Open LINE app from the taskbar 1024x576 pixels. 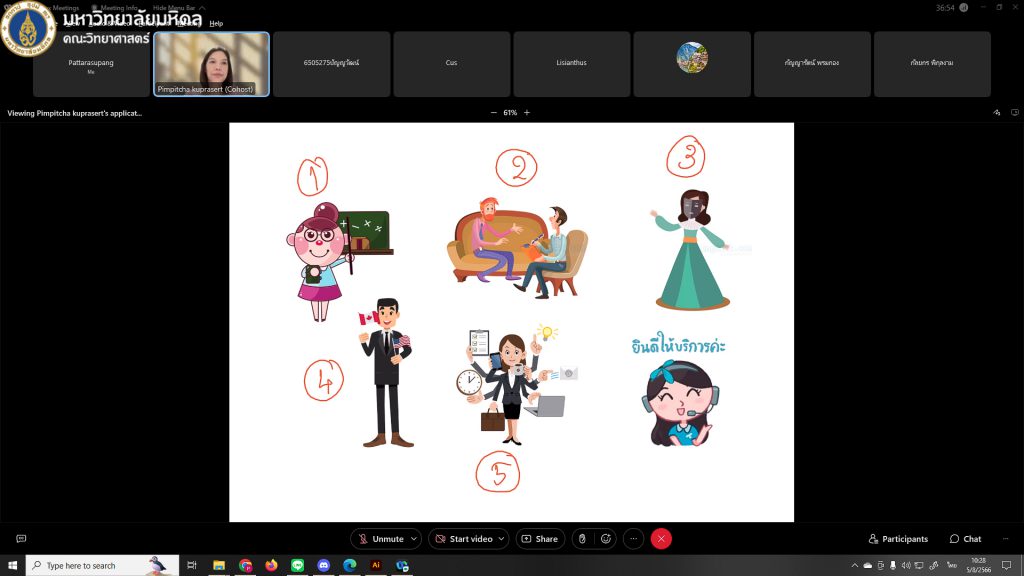point(297,566)
